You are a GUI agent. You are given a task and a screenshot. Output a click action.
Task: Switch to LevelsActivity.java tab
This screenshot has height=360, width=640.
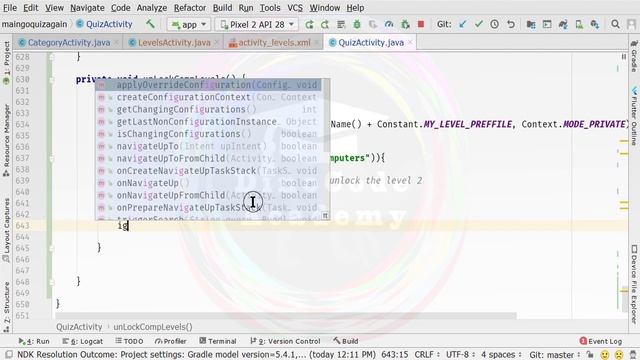pos(174,42)
